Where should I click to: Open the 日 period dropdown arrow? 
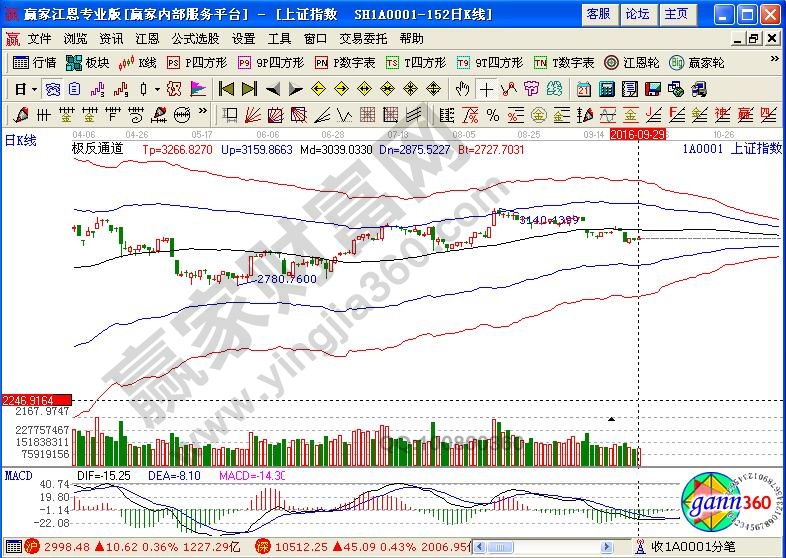click(x=35, y=90)
